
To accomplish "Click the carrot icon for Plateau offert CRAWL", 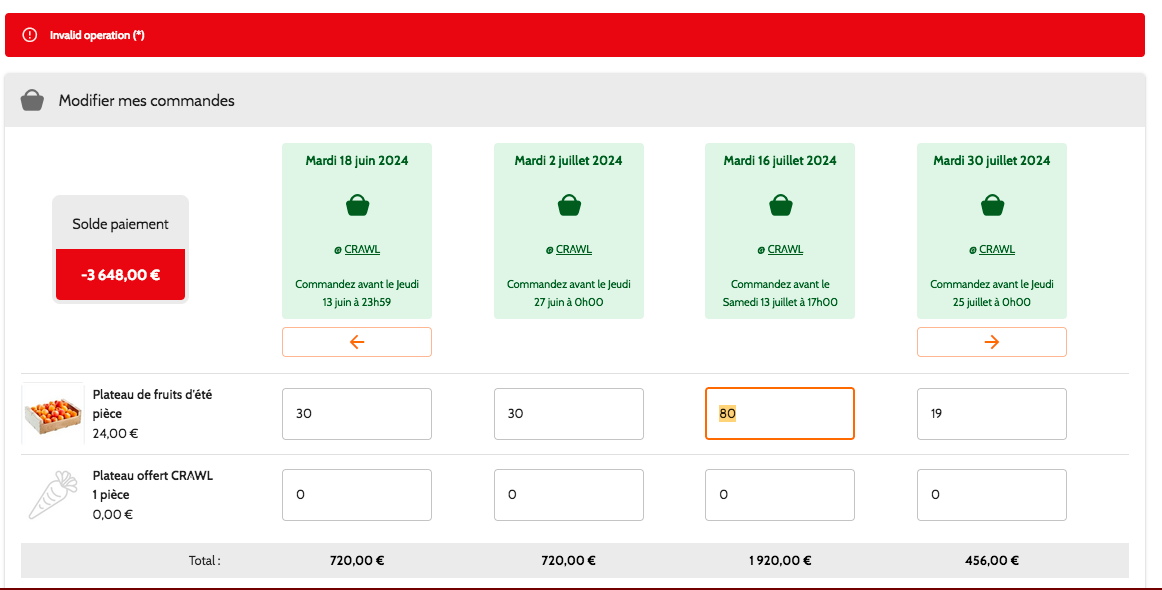I will click(x=53, y=494).
